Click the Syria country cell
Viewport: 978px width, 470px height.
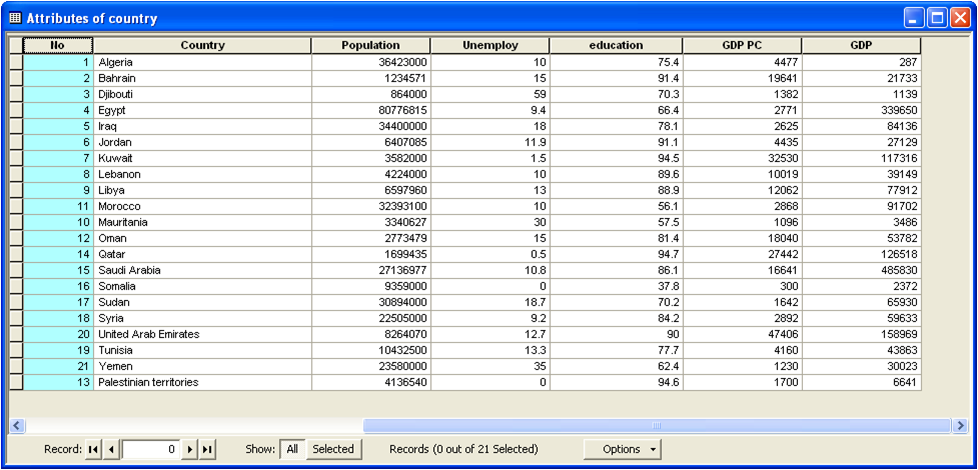coord(203,319)
